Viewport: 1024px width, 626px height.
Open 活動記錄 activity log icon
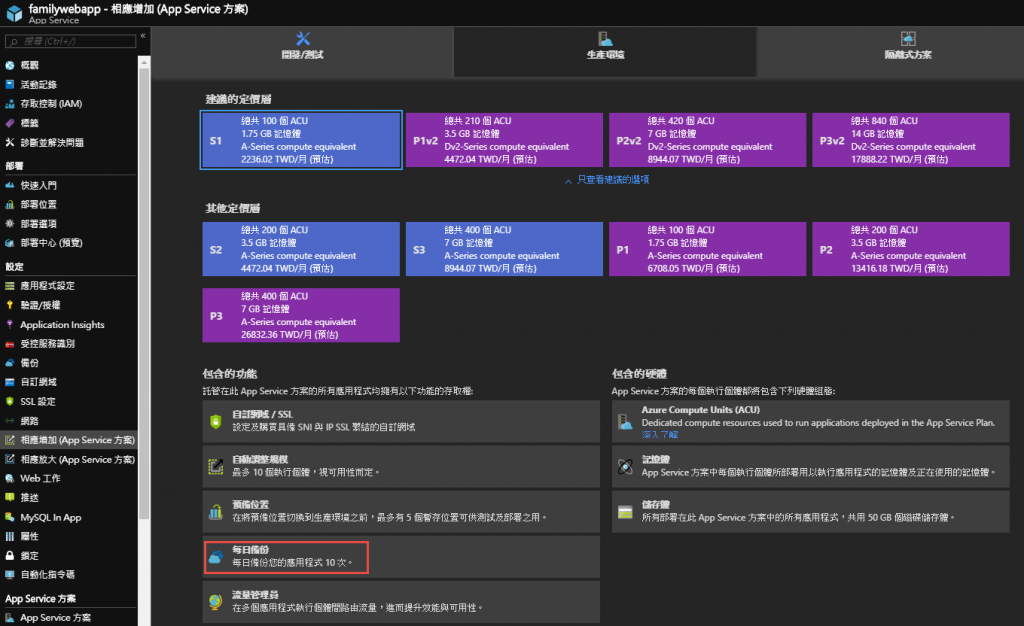[10, 84]
